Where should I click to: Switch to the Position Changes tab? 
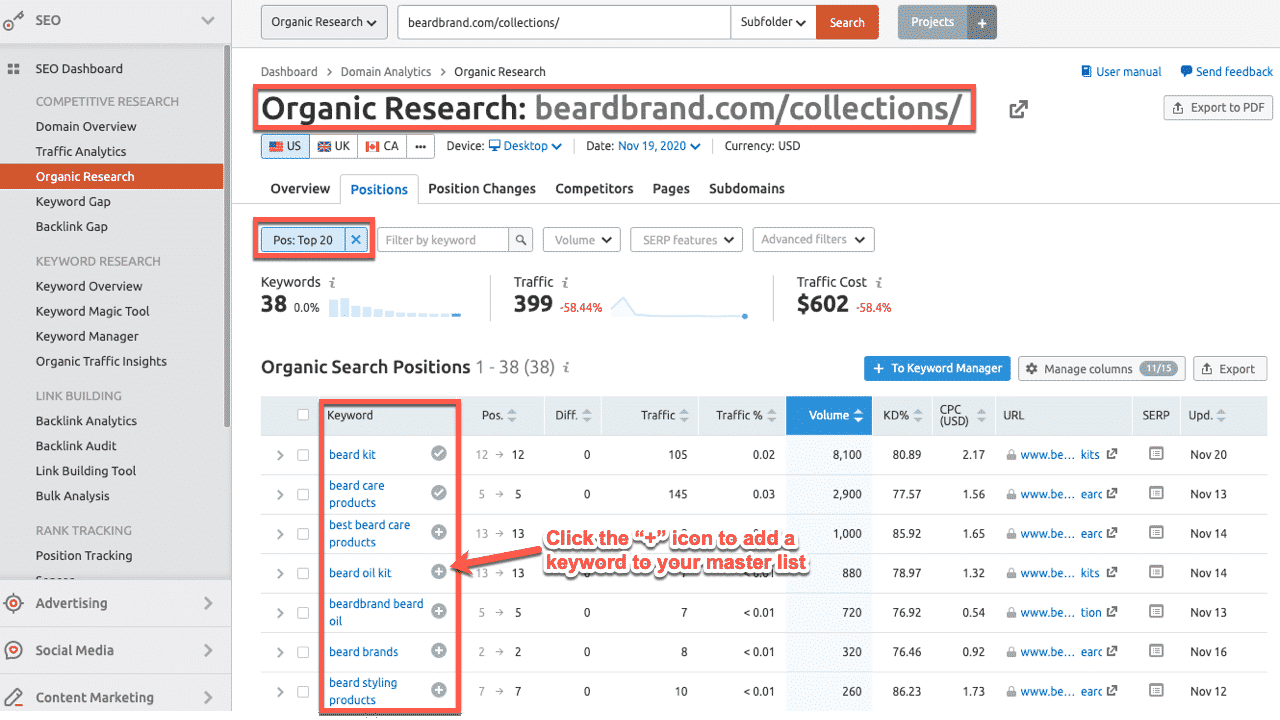(x=482, y=188)
